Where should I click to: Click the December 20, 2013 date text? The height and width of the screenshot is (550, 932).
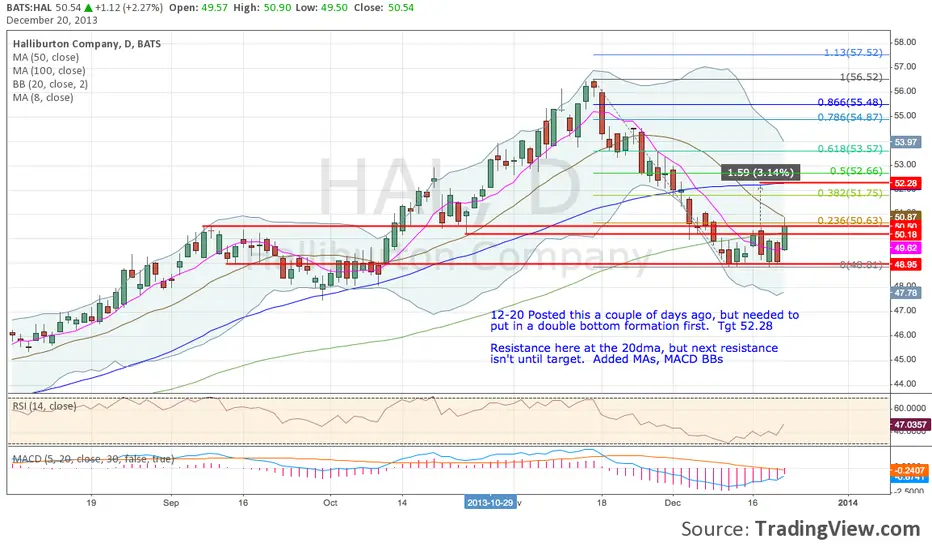[52, 20]
